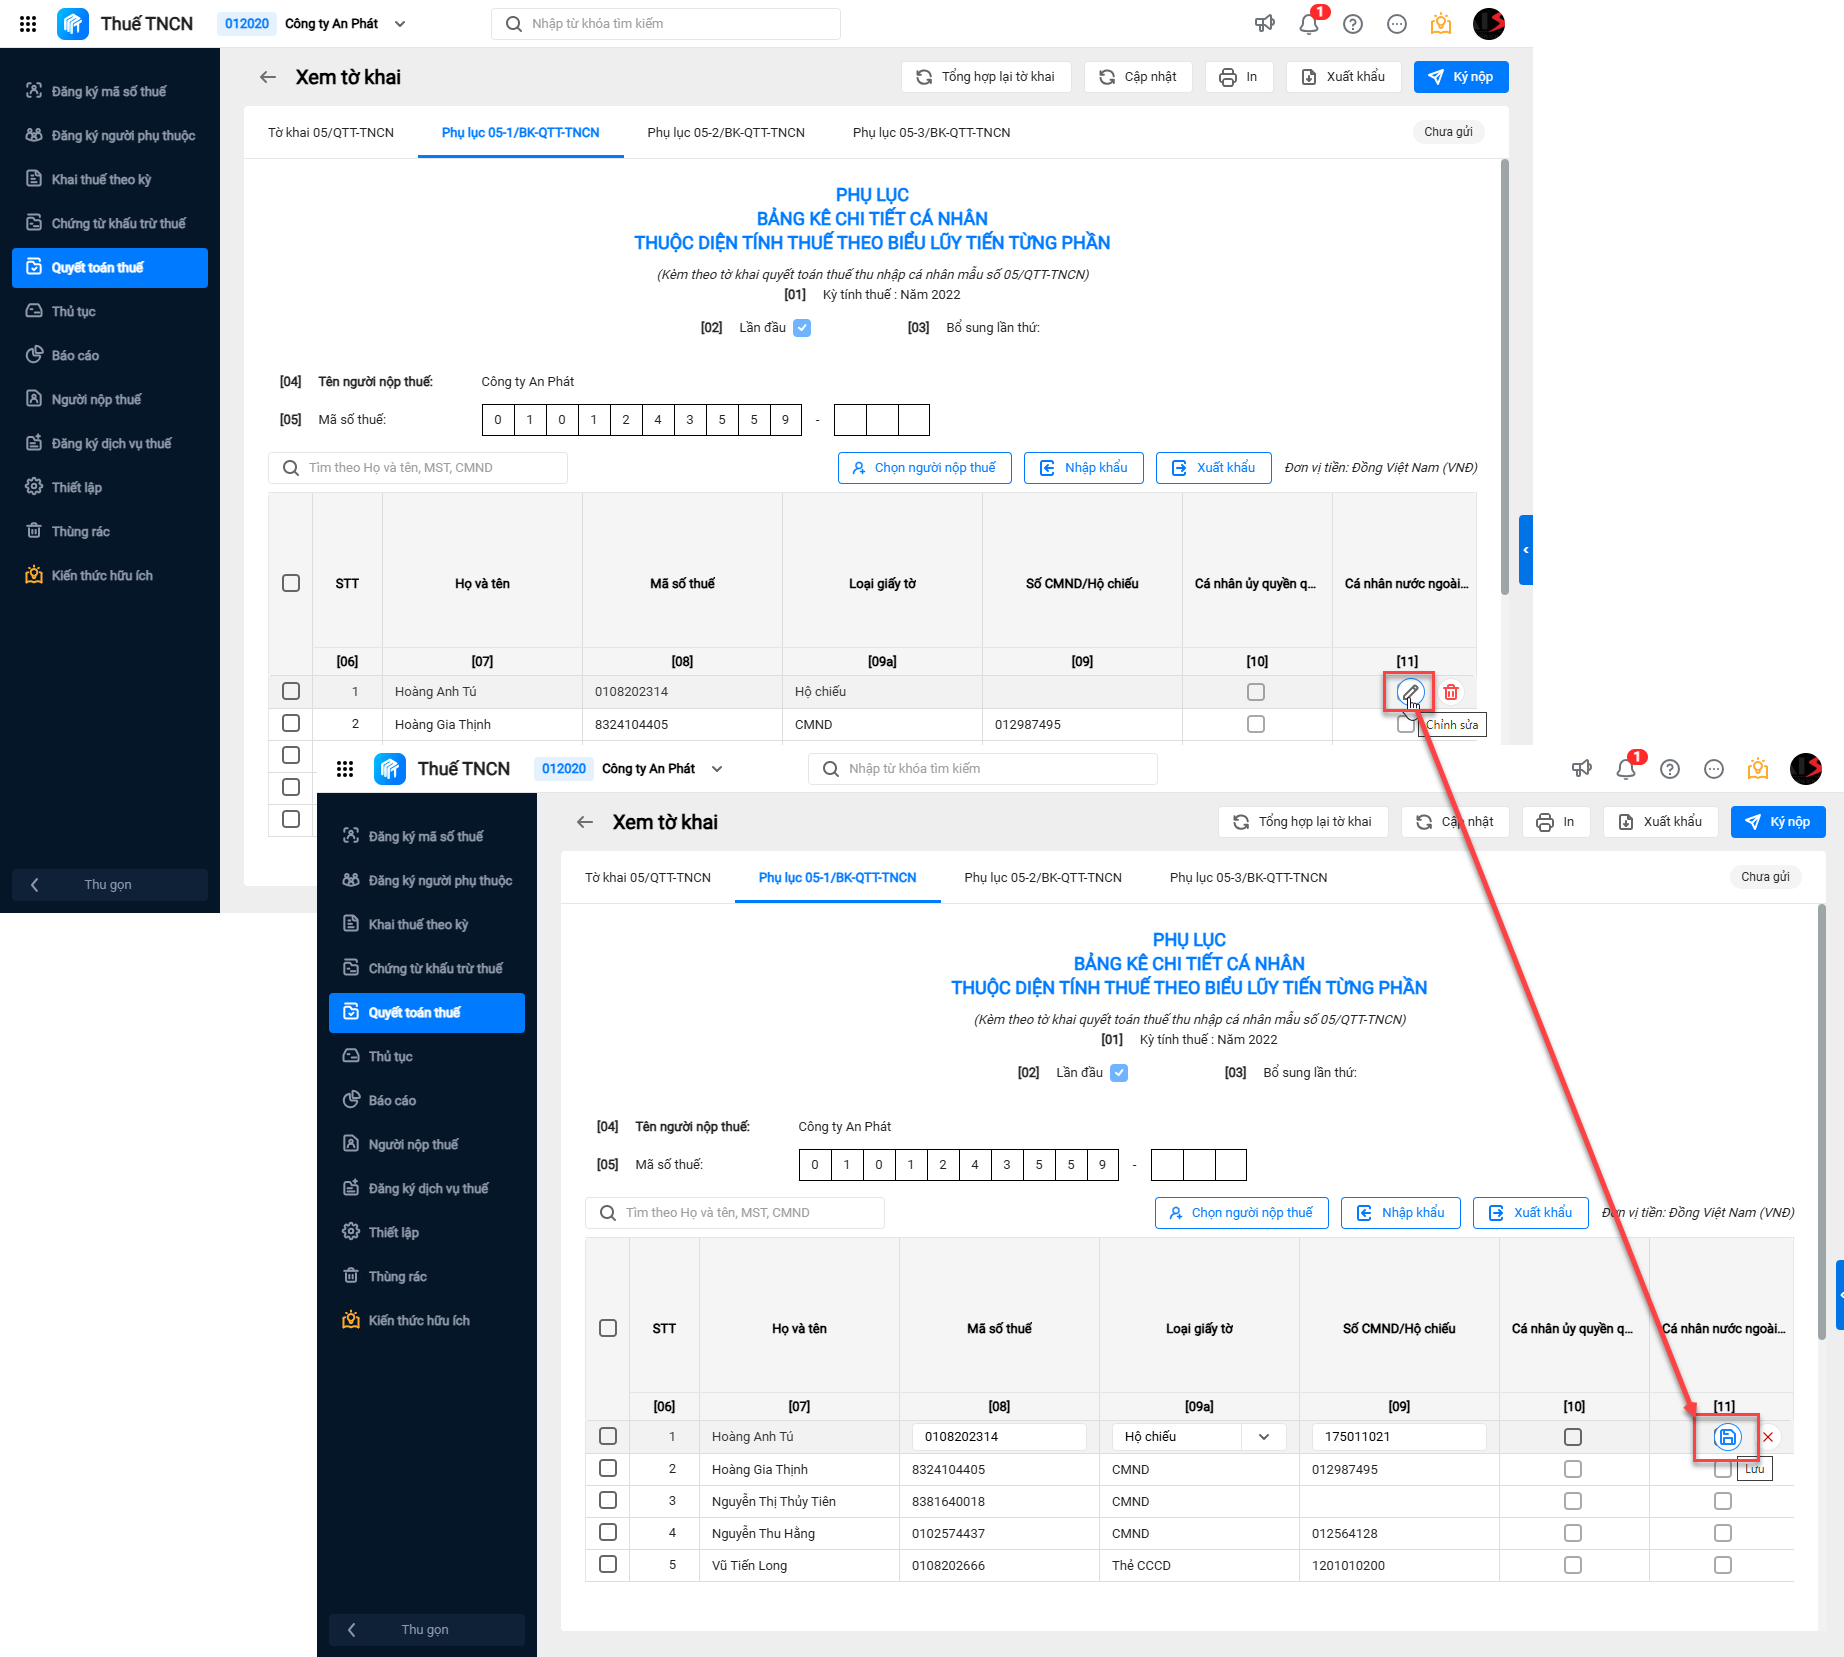Select all rows checkbox in top window table
The height and width of the screenshot is (1657, 1844).
[x=291, y=583]
